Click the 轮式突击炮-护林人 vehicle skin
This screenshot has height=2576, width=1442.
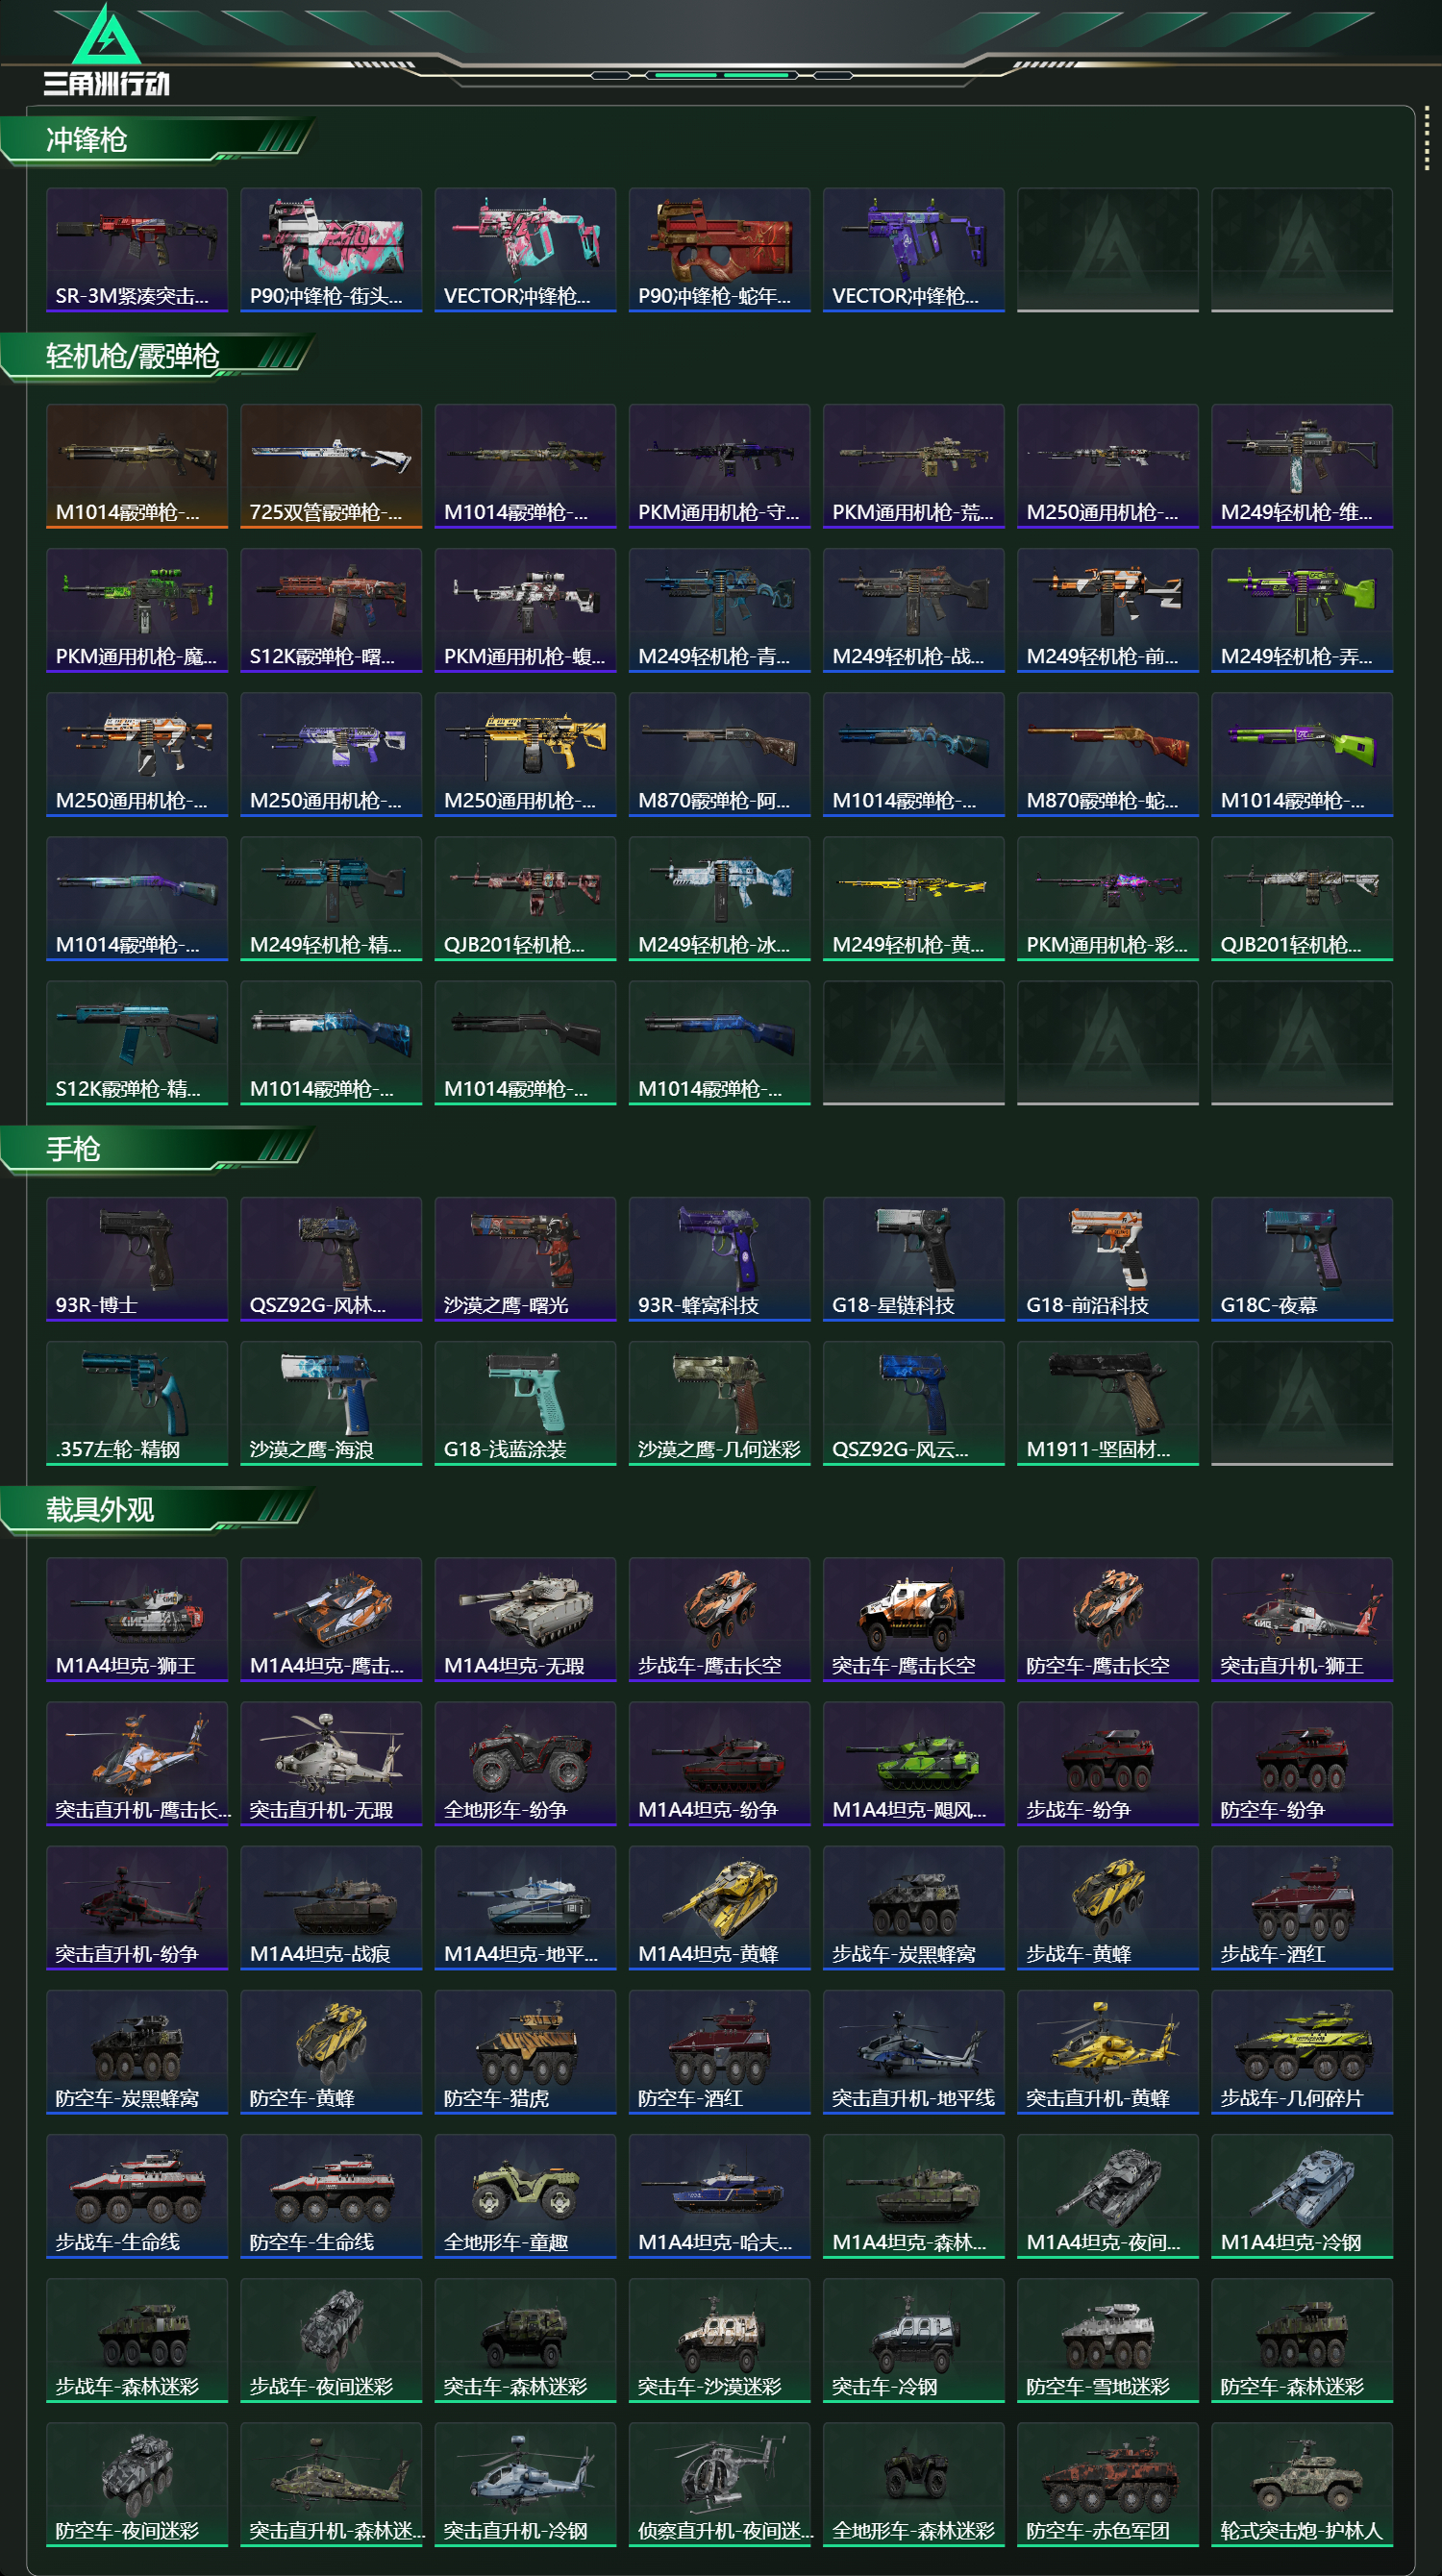(x=1302, y=2484)
